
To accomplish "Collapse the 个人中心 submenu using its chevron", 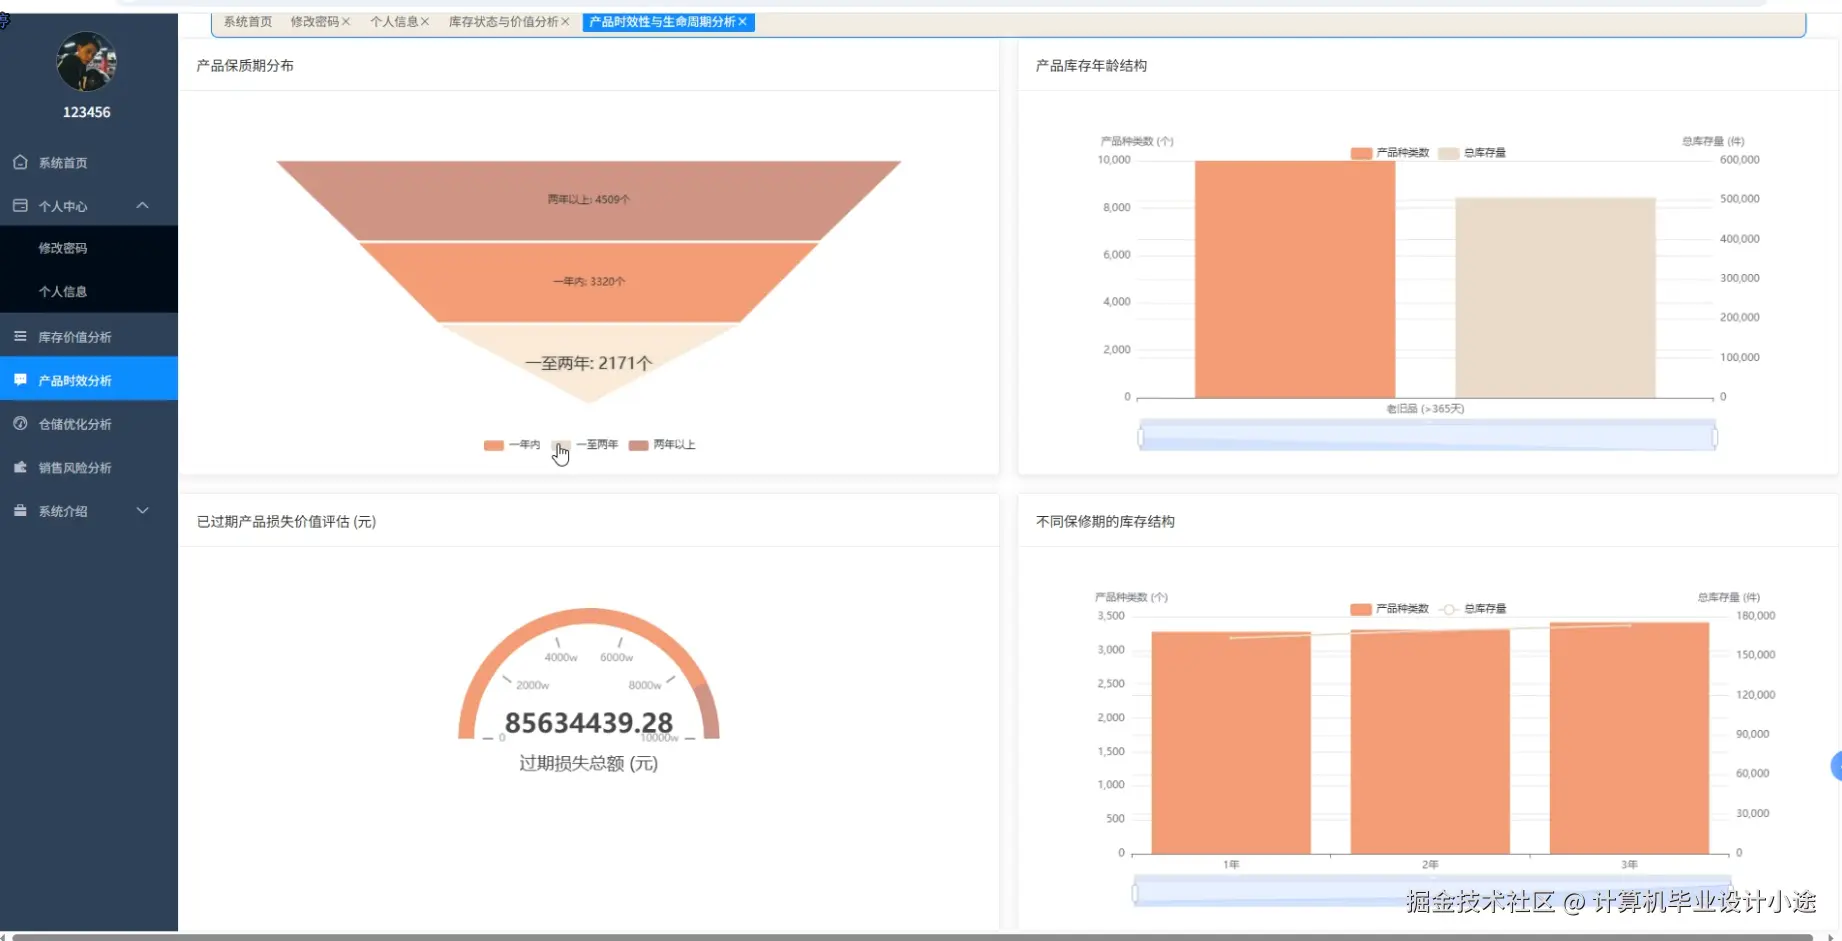I will pos(142,205).
